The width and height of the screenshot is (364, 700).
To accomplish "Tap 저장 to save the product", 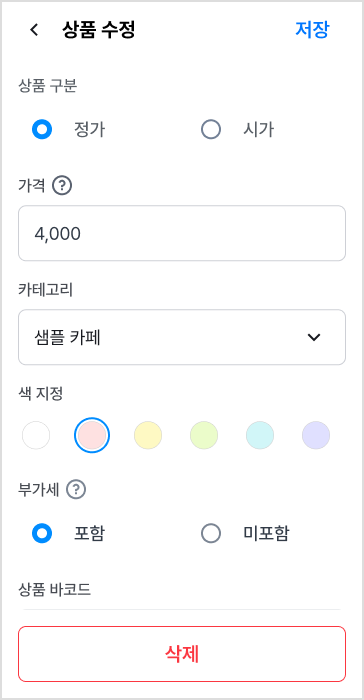I will click(x=312, y=29).
